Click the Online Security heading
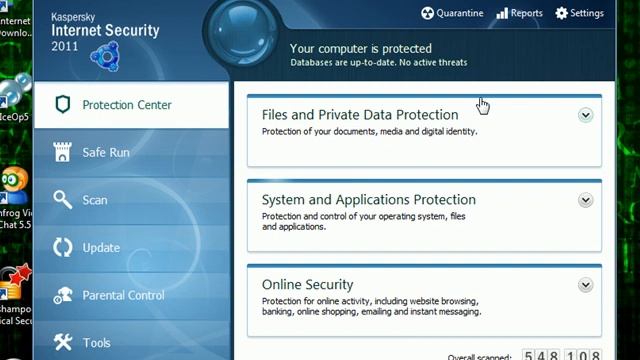Screen dimensions: 640x360 (307, 284)
